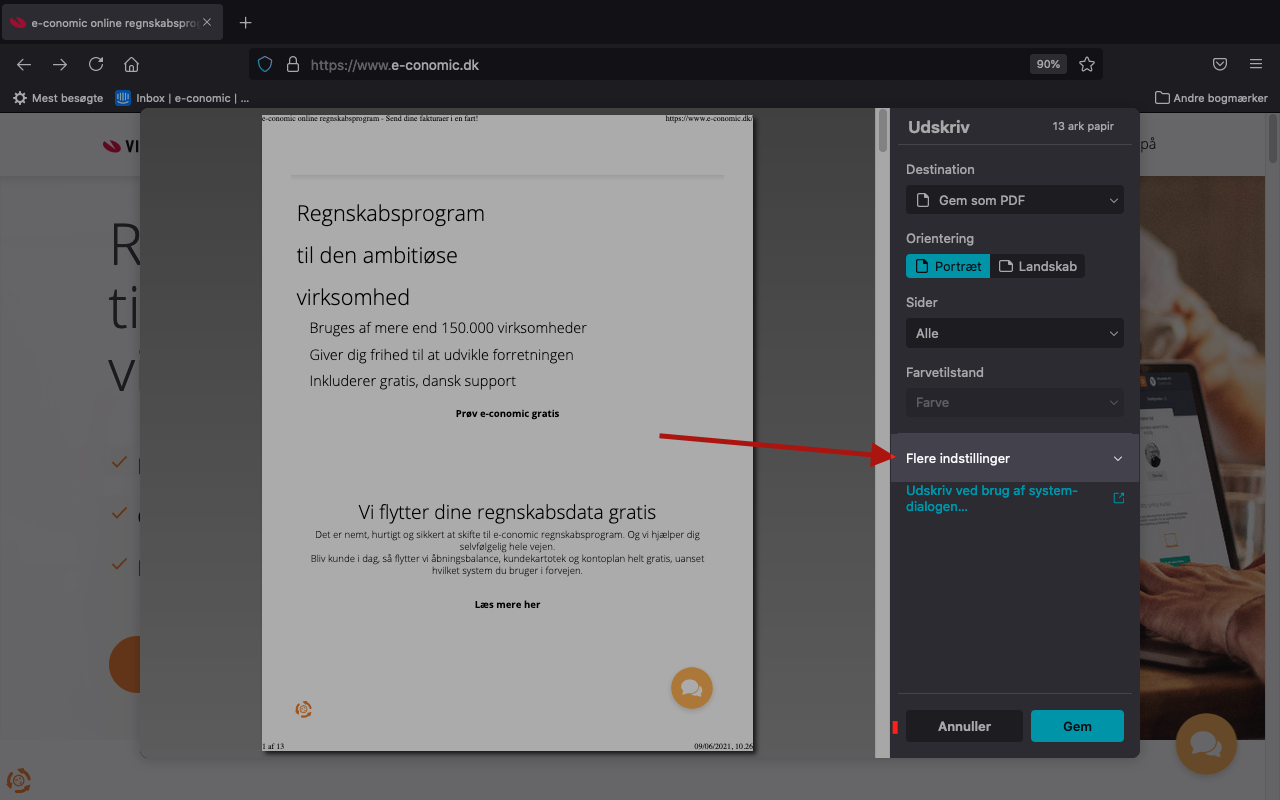
Task: Click the Annuller button
Action: coord(964,726)
